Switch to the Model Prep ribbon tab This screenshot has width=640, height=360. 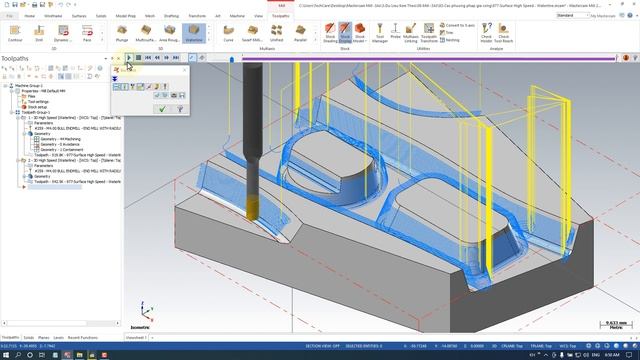pos(125,16)
